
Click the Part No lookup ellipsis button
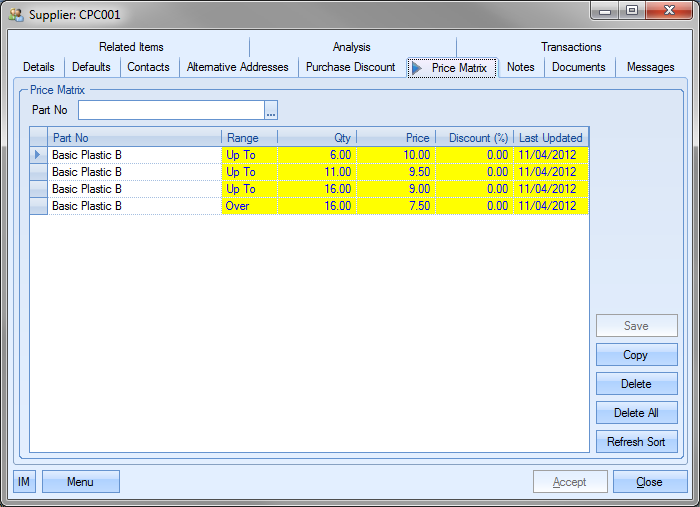(270, 110)
